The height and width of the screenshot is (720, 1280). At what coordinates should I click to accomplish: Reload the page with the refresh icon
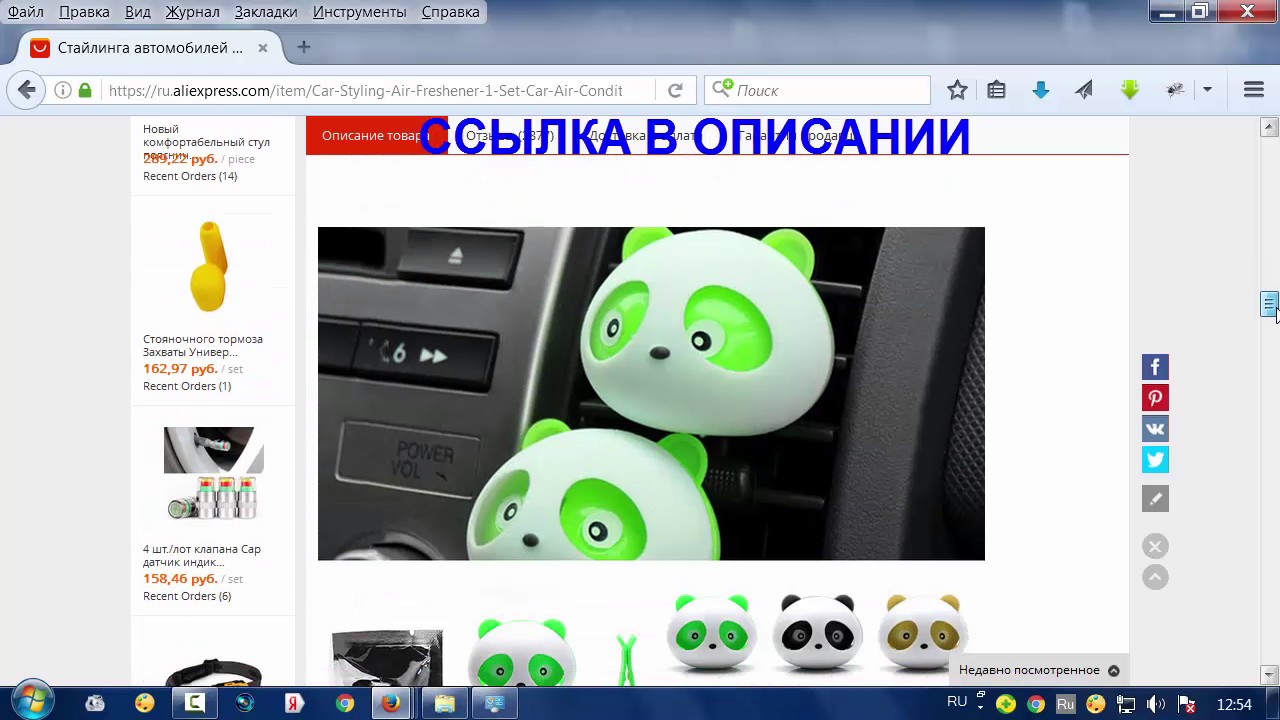(675, 90)
